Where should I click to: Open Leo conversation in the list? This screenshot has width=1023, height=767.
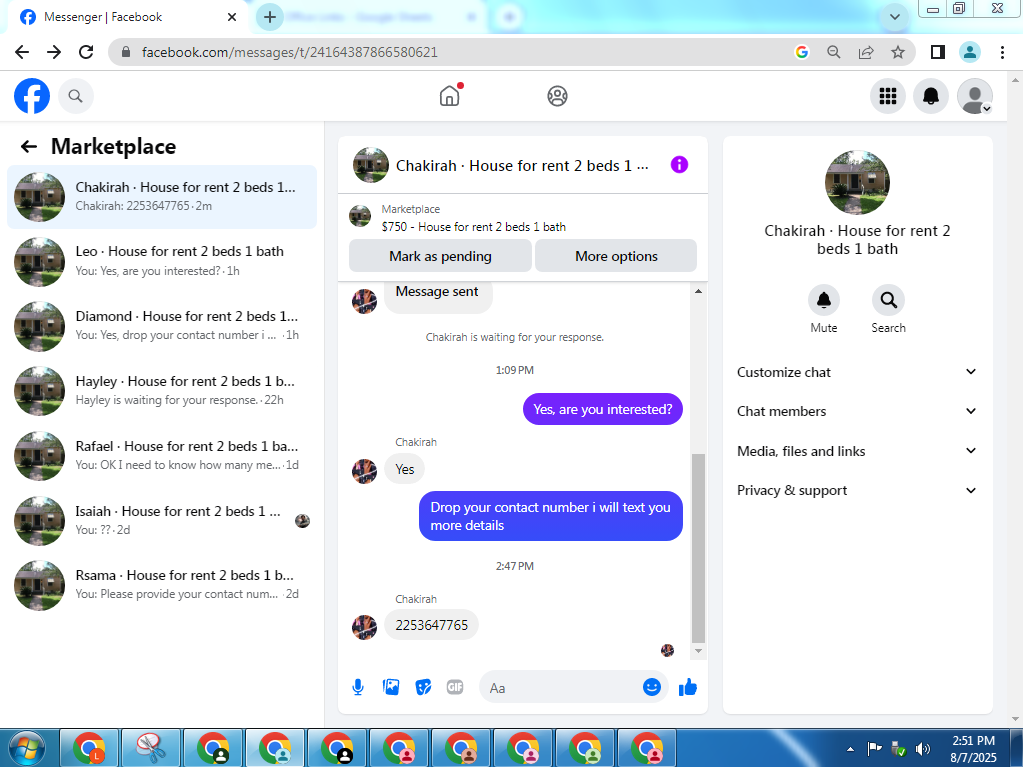[x=162, y=261]
